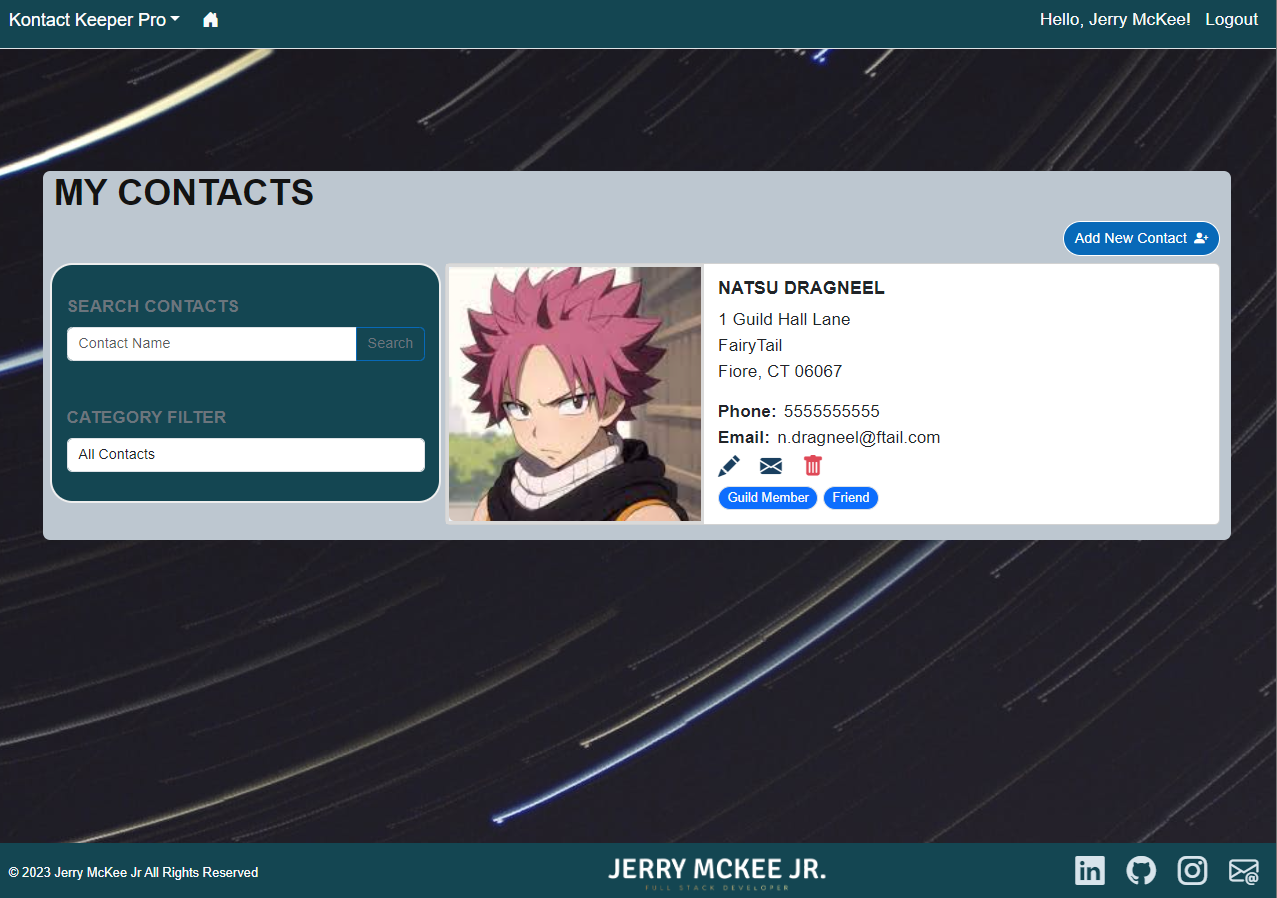Open GitHub icon in footer
Image resolution: width=1277 pixels, height=898 pixels.
click(x=1141, y=871)
